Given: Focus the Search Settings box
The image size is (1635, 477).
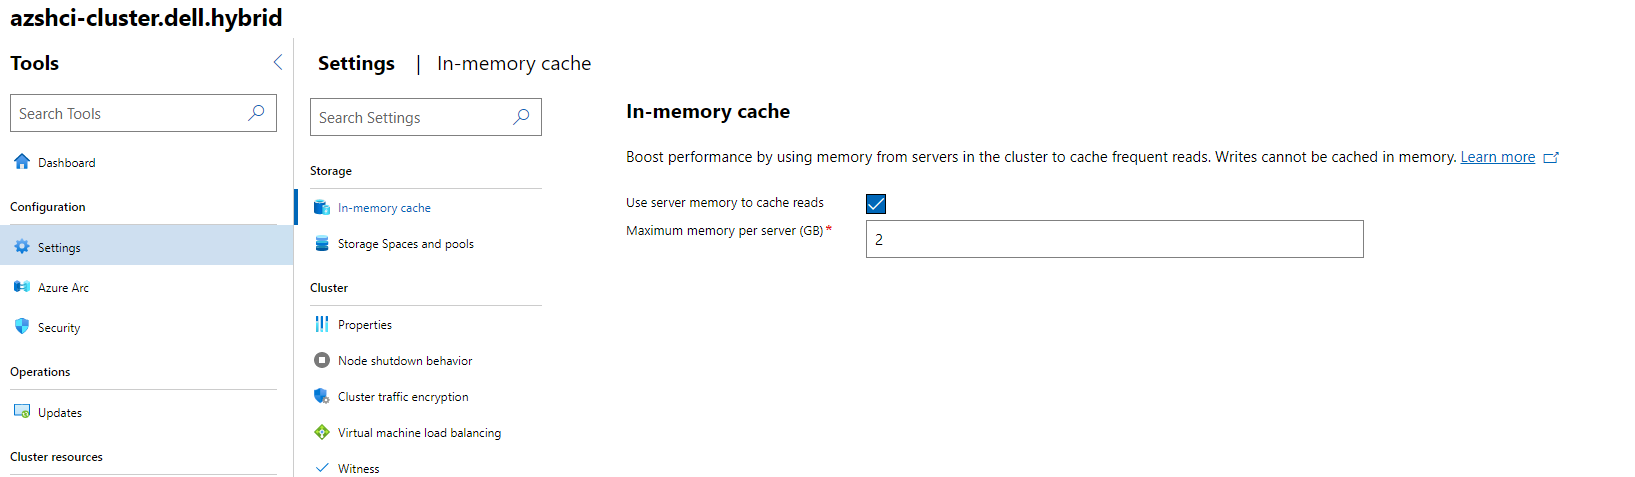Looking at the screenshot, I should tap(410, 118).
